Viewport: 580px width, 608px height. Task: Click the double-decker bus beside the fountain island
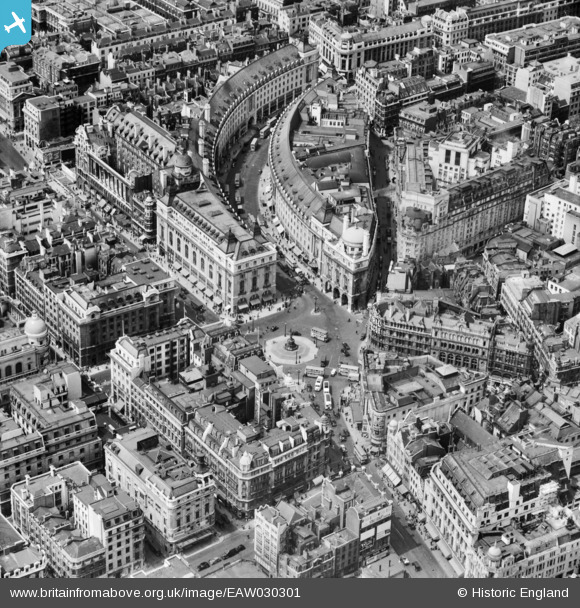(x=320, y=334)
